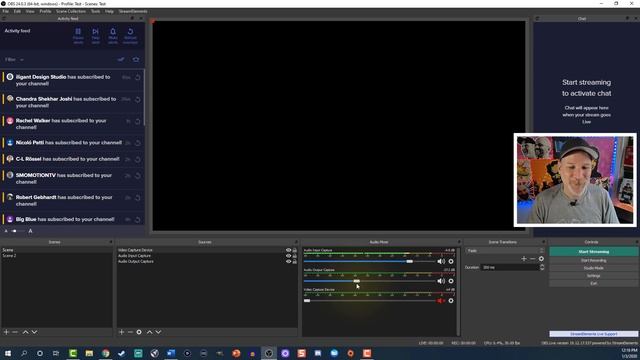Click the Video Capture Device volume slider
Viewport: 640px width, 360px height.
point(369,300)
